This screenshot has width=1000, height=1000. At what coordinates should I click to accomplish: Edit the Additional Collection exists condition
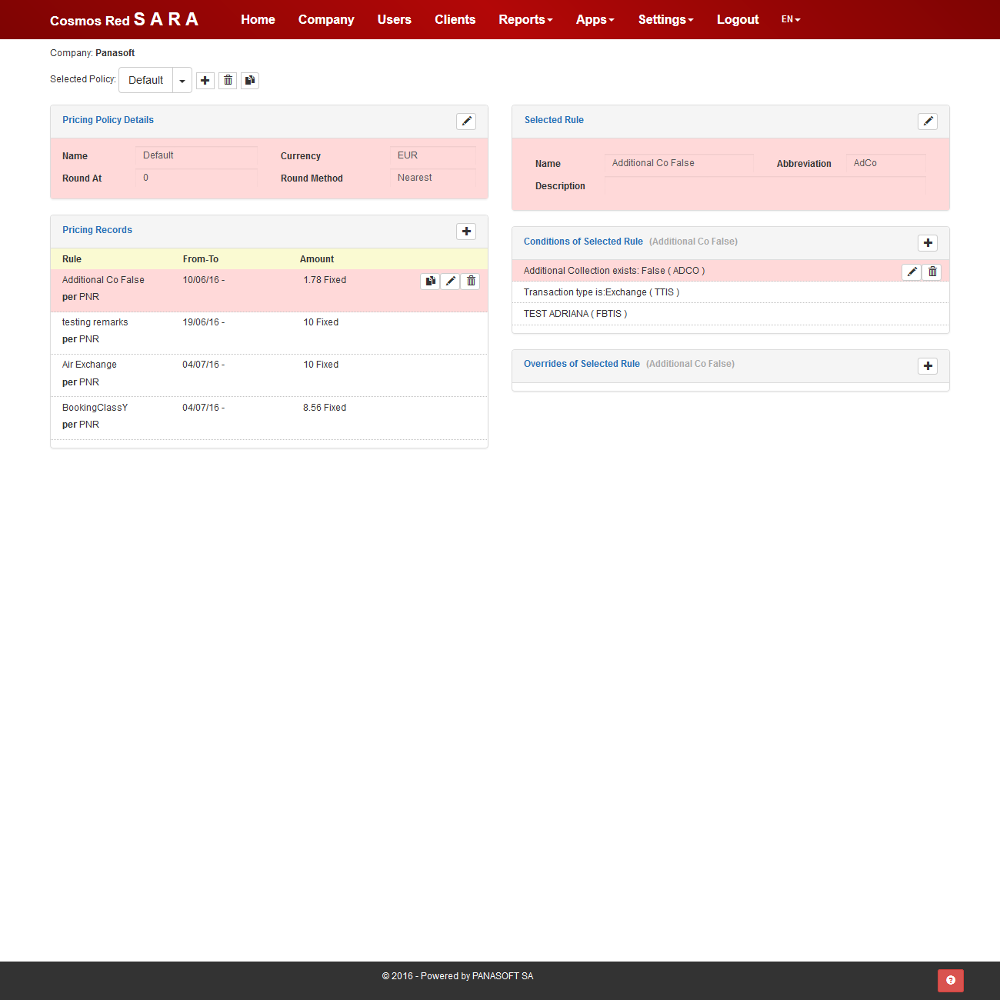tap(912, 272)
